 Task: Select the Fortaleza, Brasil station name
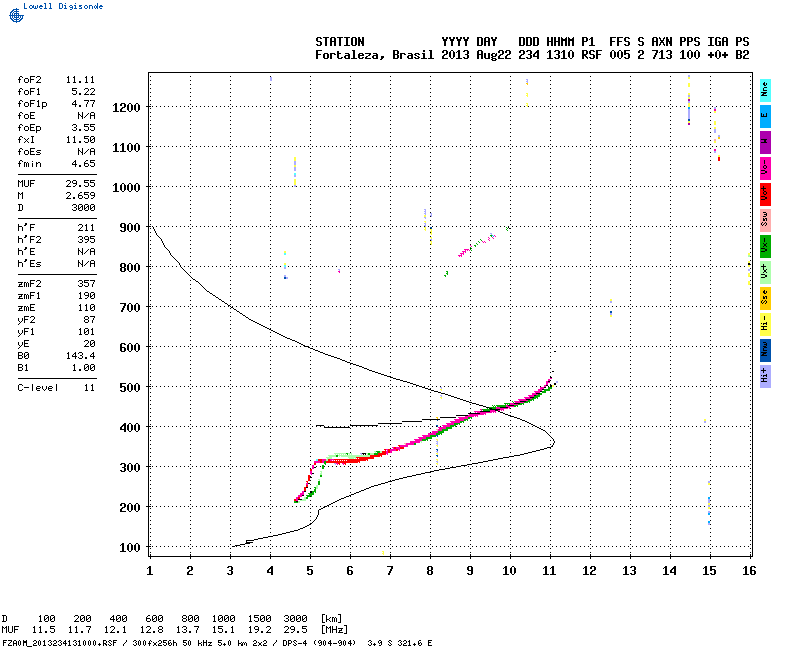tap(374, 55)
